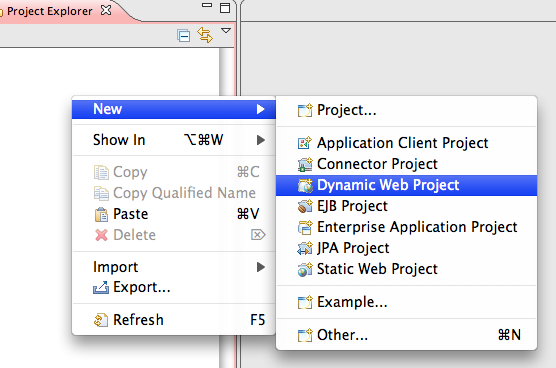Select Connector Project

(x=406, y=164)
